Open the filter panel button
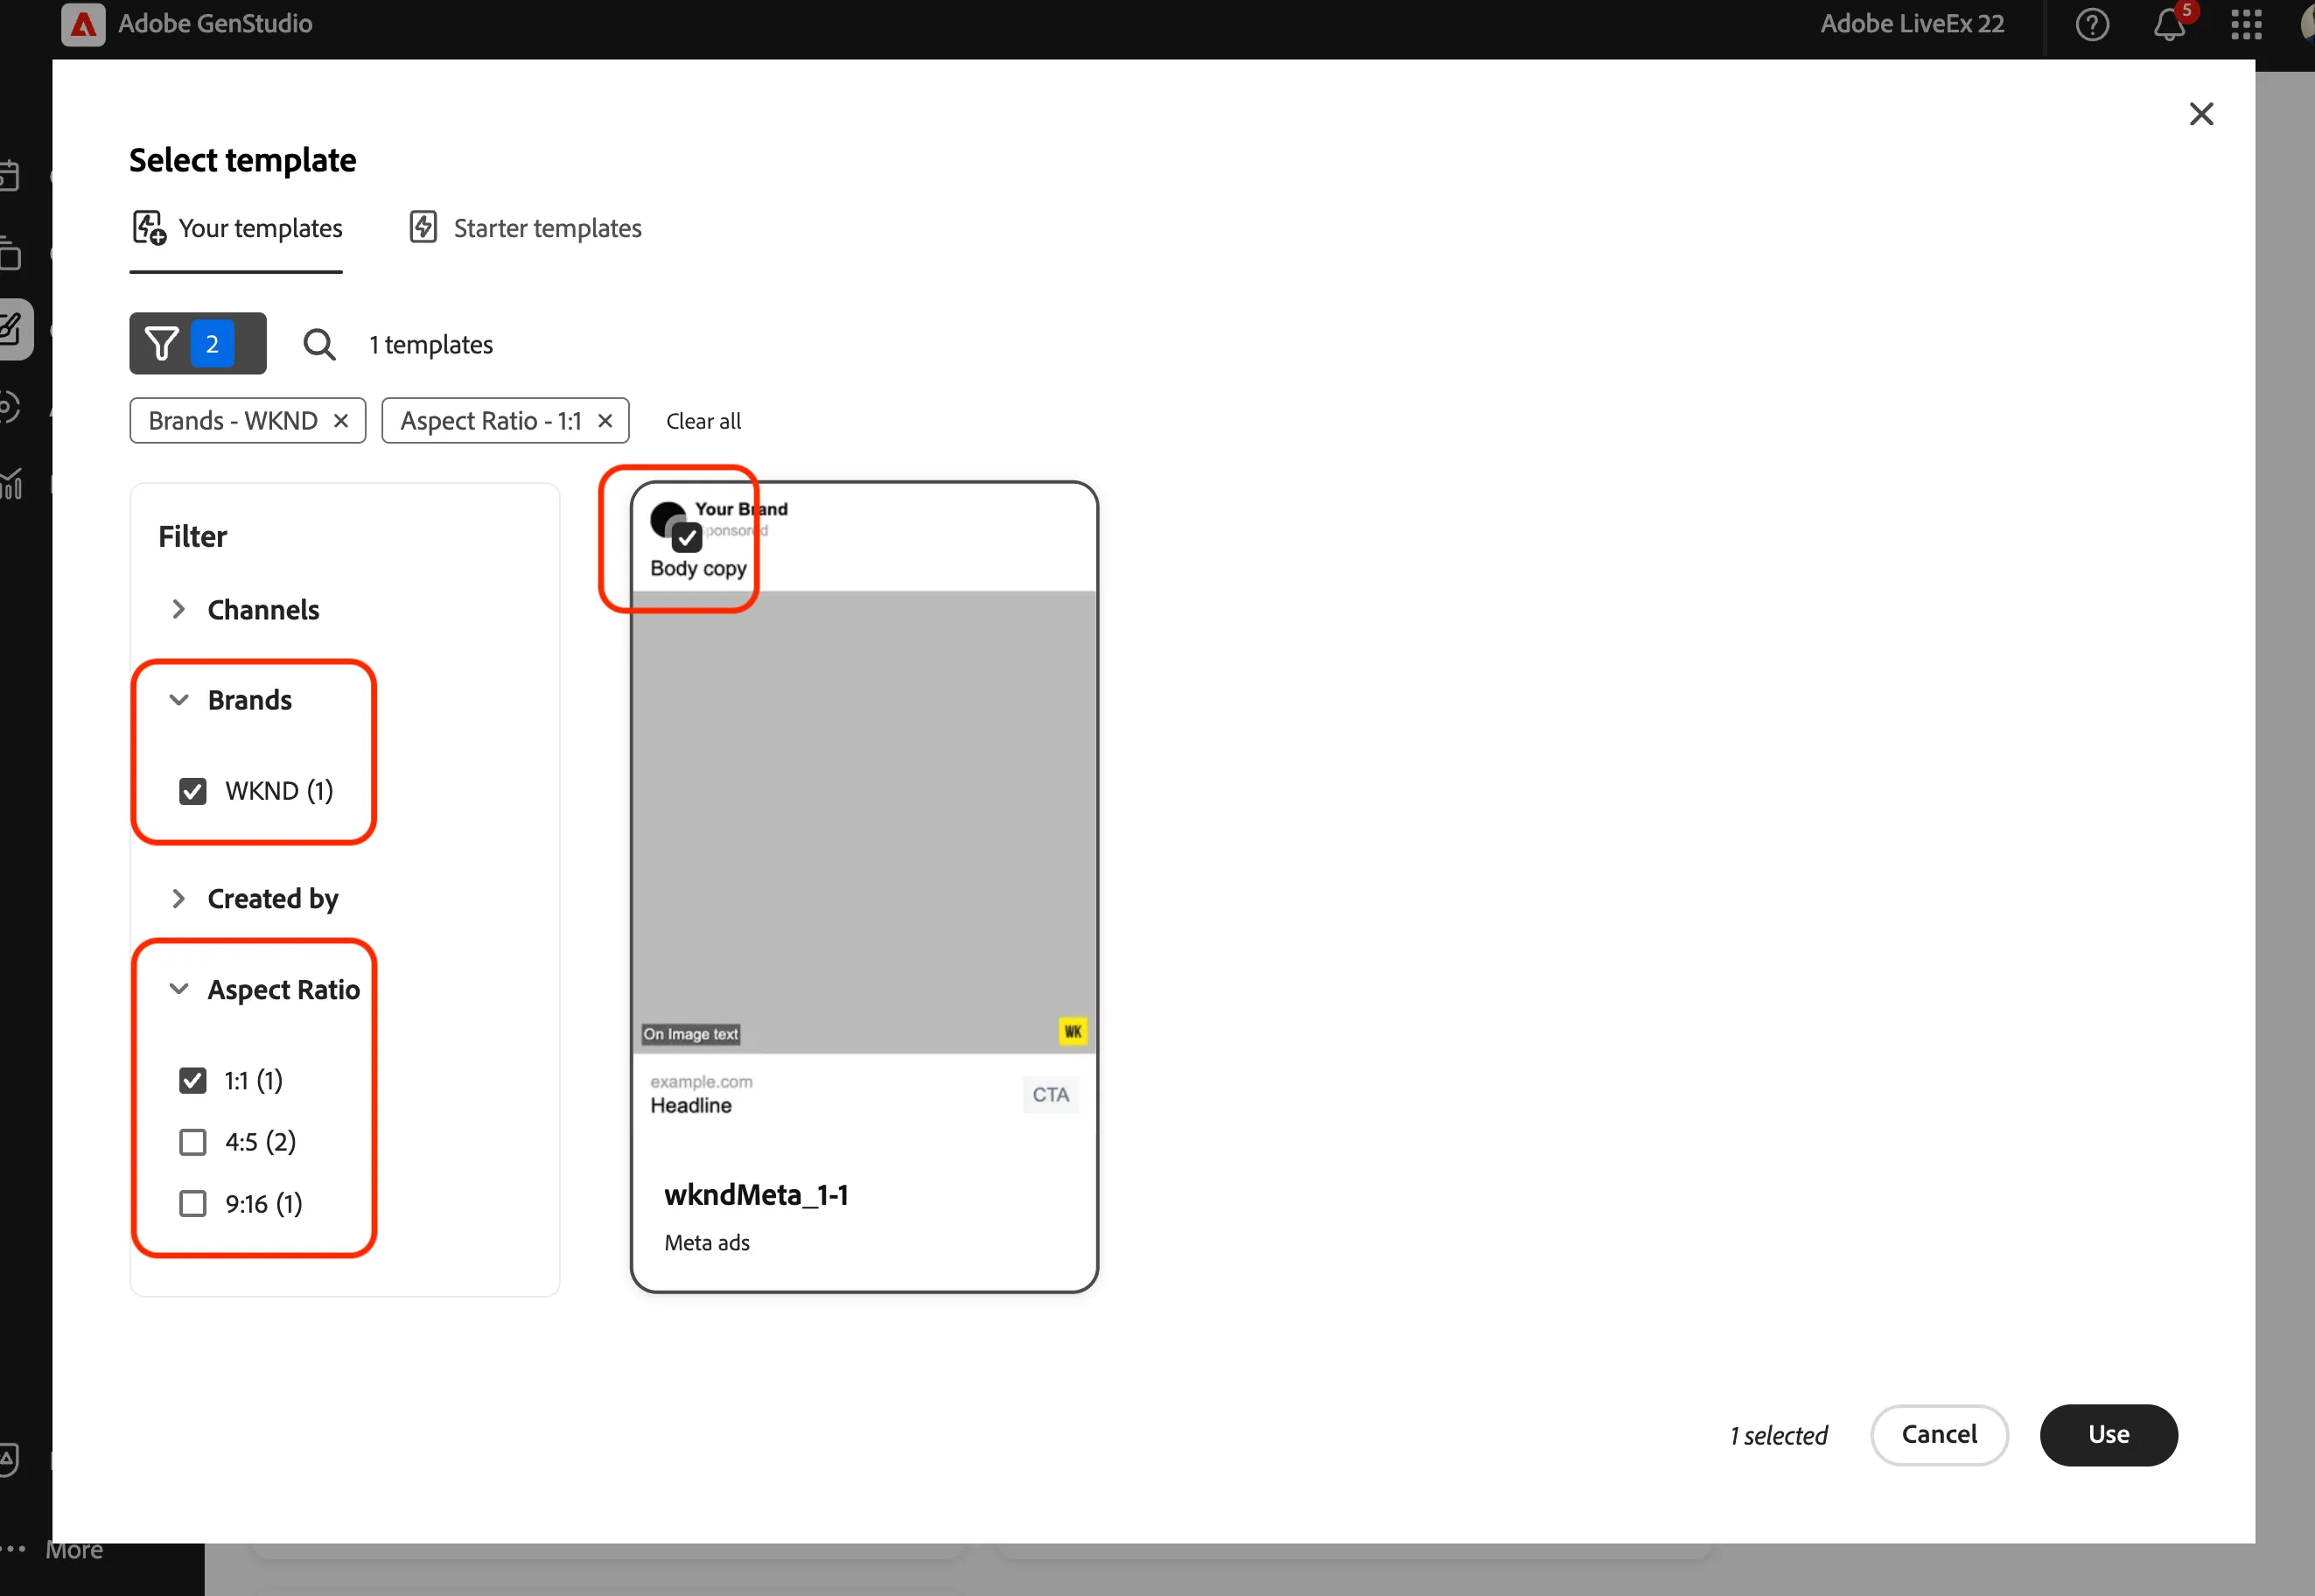The width and height of the screenshot is (2315, 1596). (x=197, y=343)
